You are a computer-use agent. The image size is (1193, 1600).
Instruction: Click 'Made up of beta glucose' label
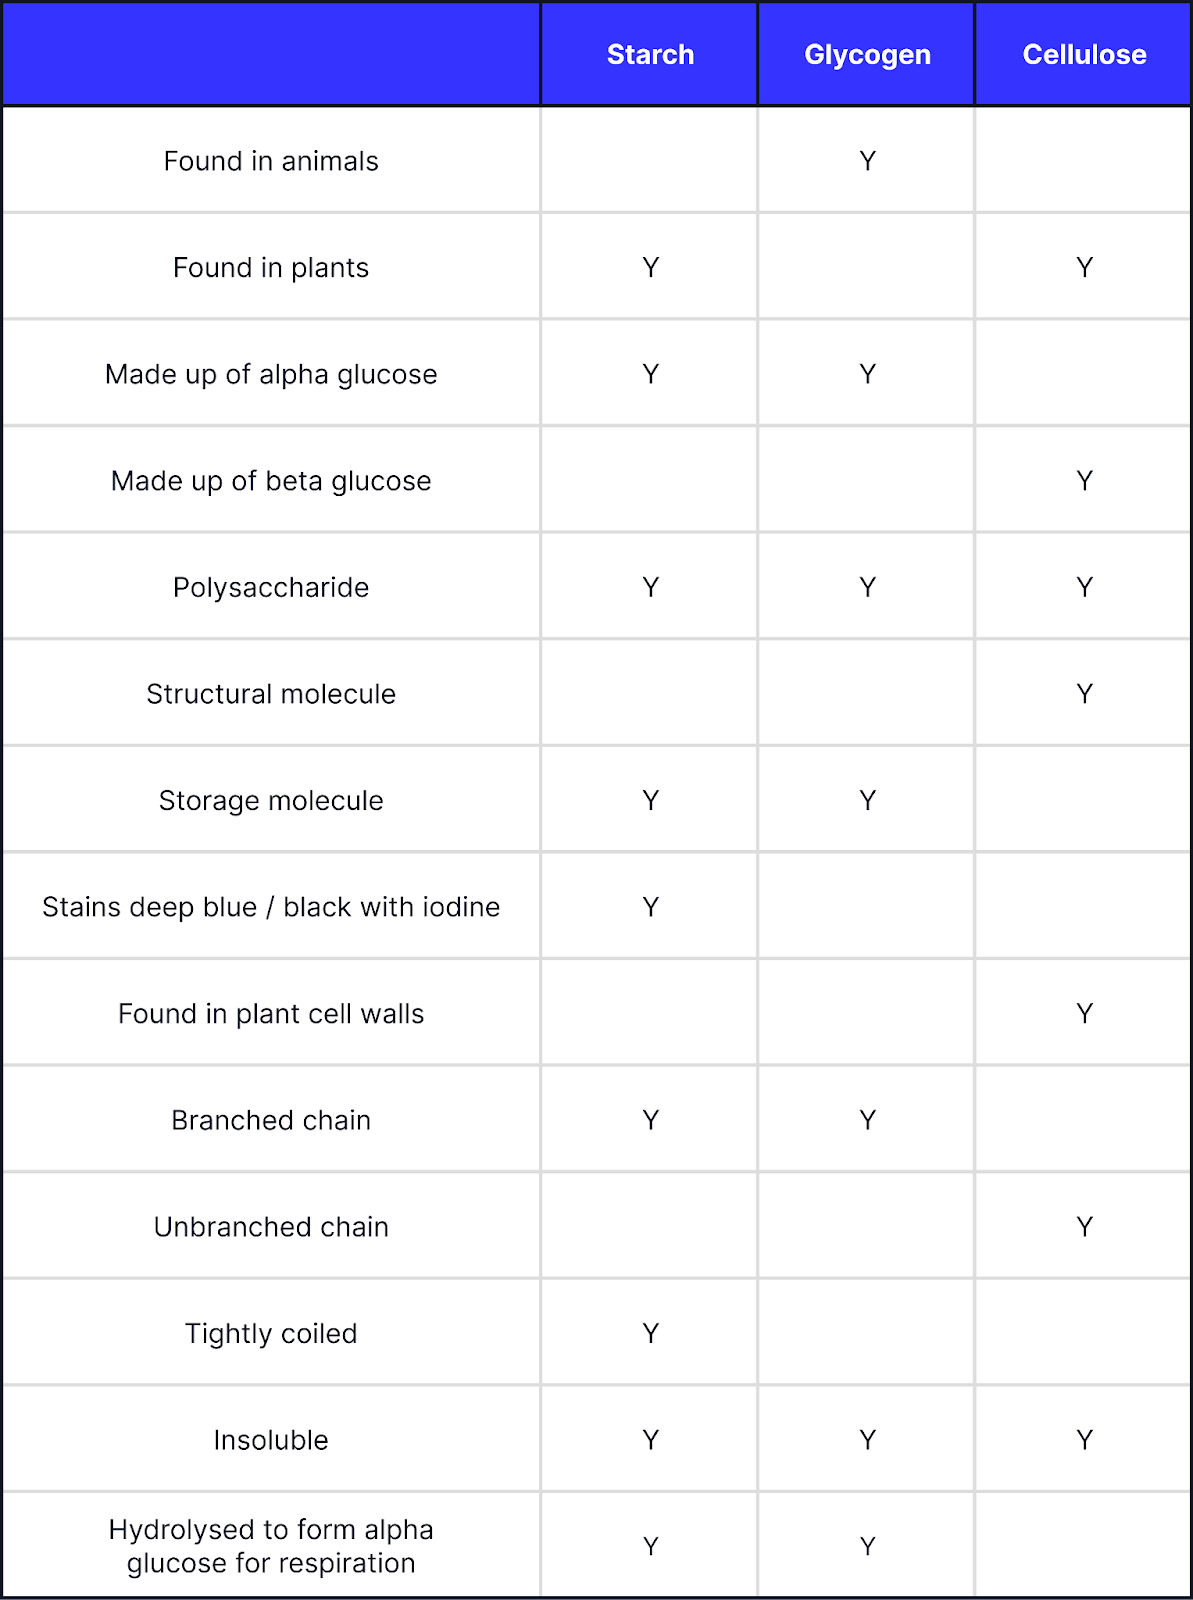(x=271, y=481)
